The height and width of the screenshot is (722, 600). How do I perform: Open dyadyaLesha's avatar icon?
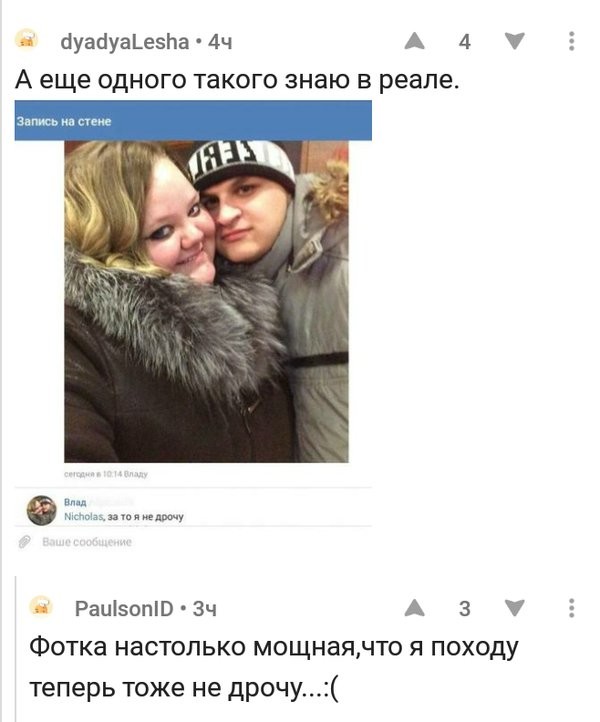click(27, 38)
